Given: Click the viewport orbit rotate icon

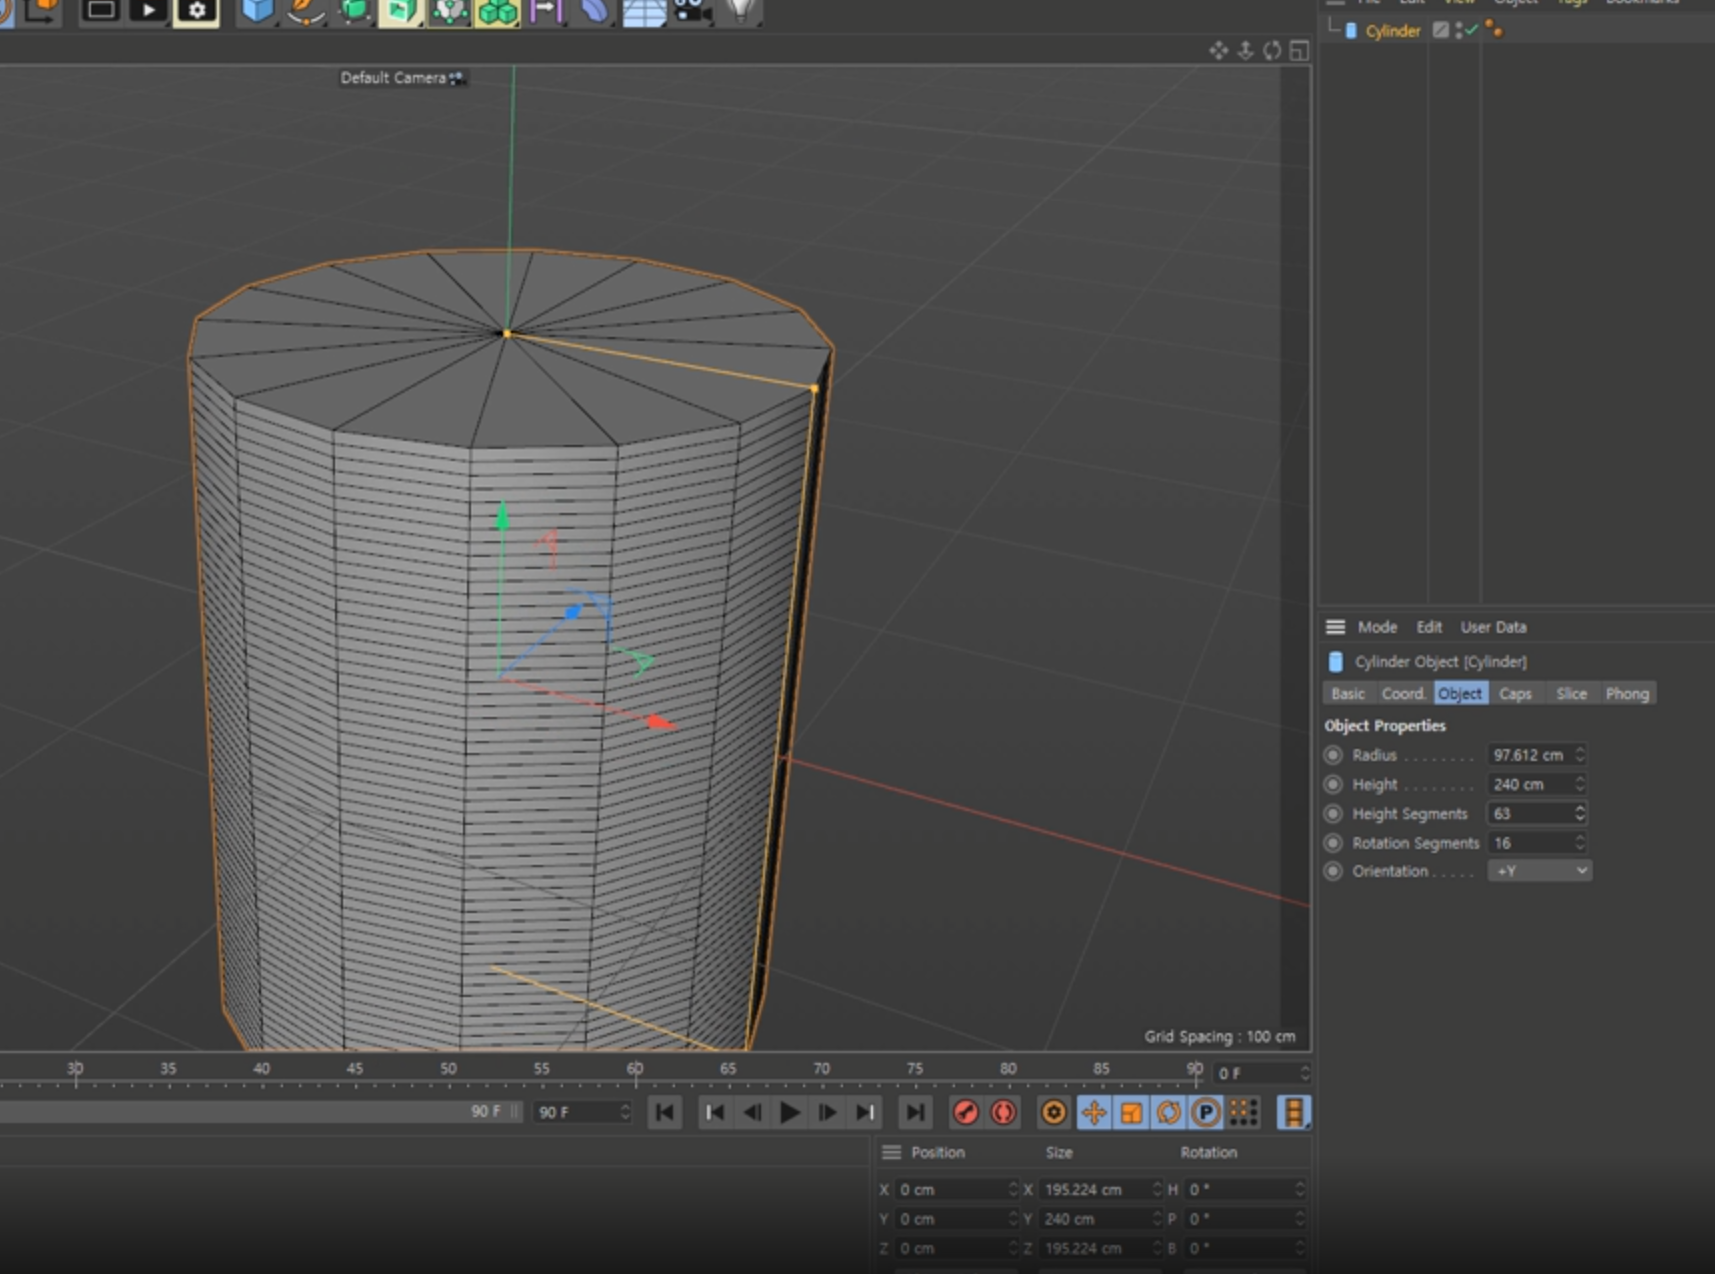Looking at the screenshot, I should coord(1272,51).
